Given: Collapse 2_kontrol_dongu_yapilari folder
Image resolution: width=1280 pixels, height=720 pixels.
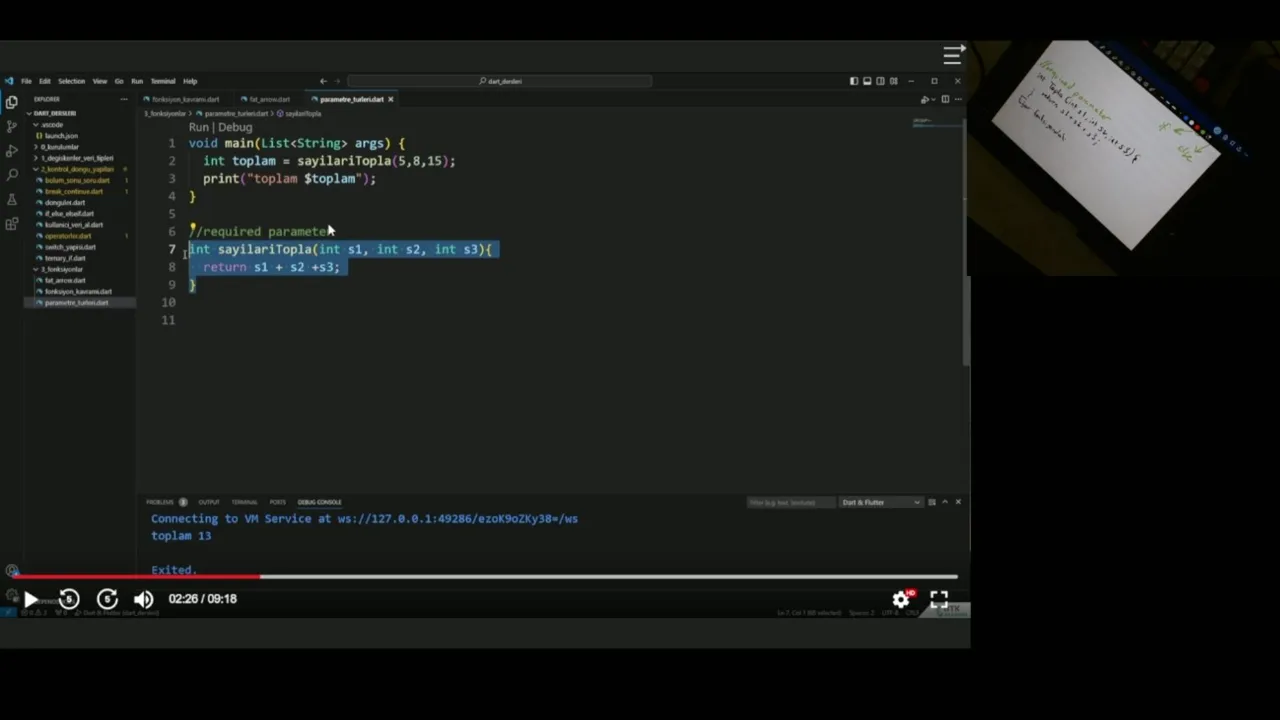Looking at the screenshot, I should [77, 169].
